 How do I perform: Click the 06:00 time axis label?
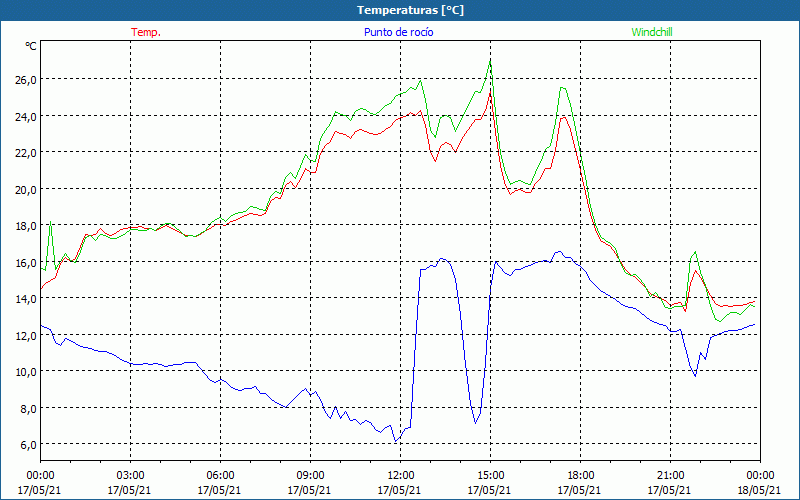[x=220, y=476]
